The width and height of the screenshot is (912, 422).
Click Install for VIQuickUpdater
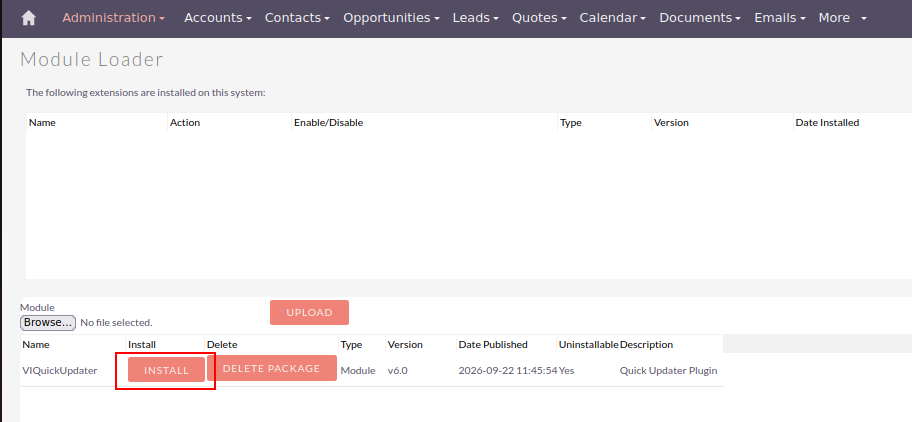point(166,370)
